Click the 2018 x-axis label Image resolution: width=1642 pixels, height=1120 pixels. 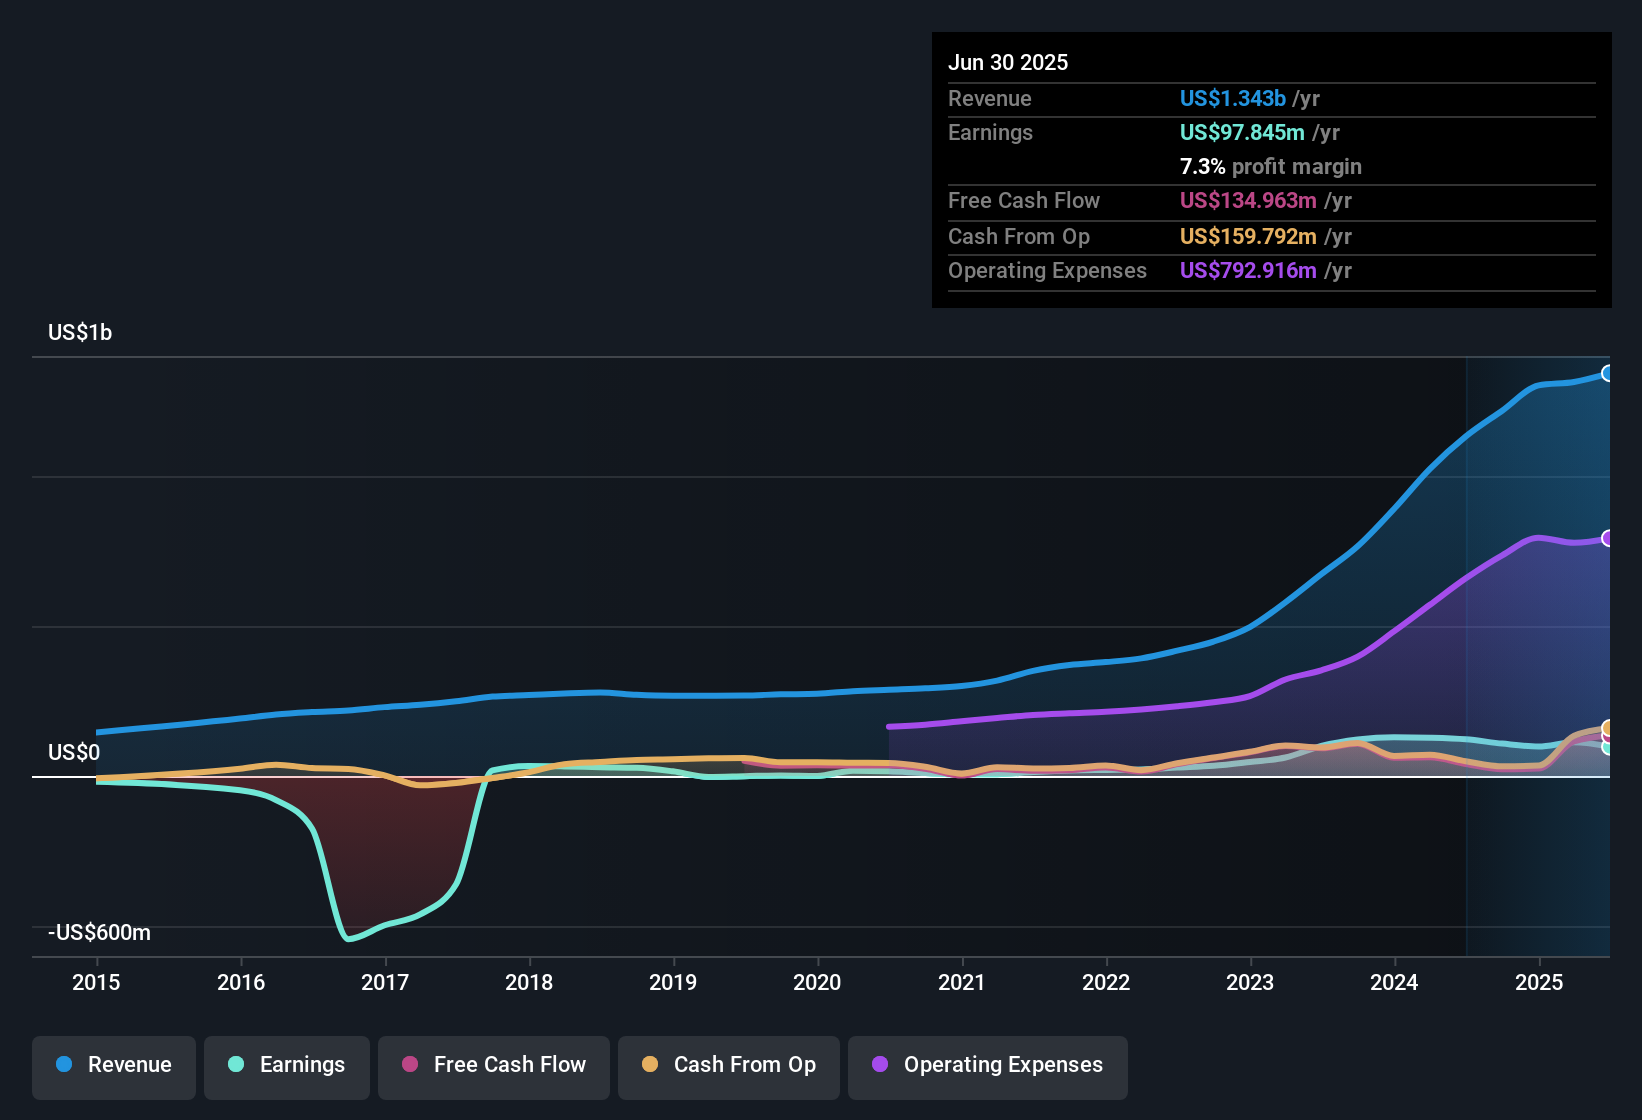coord(529,982)
